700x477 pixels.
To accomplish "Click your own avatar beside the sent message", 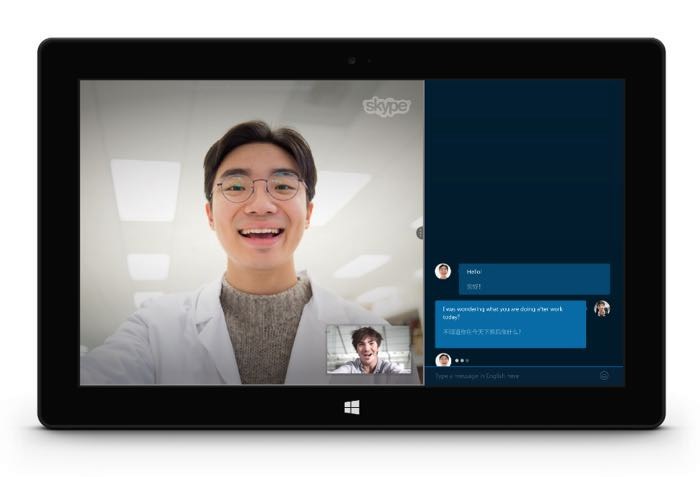I will pyautogui.click(x=602, y=308).
